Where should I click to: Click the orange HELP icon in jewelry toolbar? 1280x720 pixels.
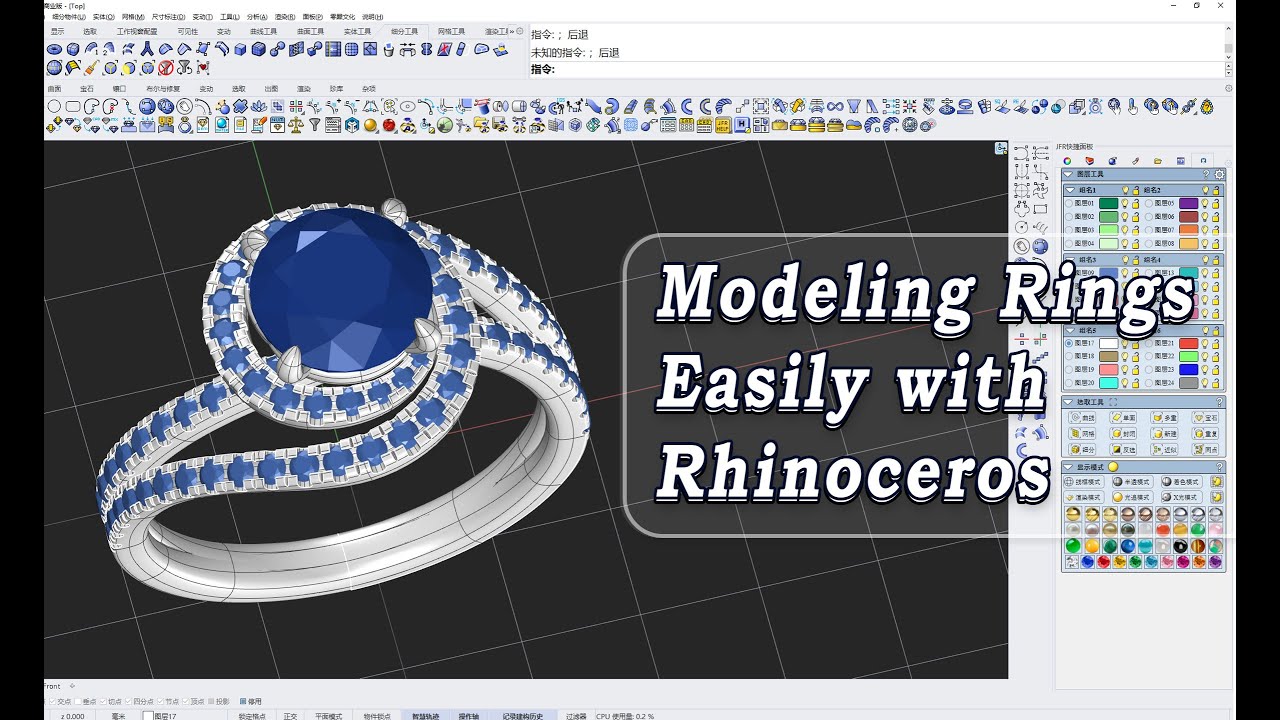pos(722,125)
